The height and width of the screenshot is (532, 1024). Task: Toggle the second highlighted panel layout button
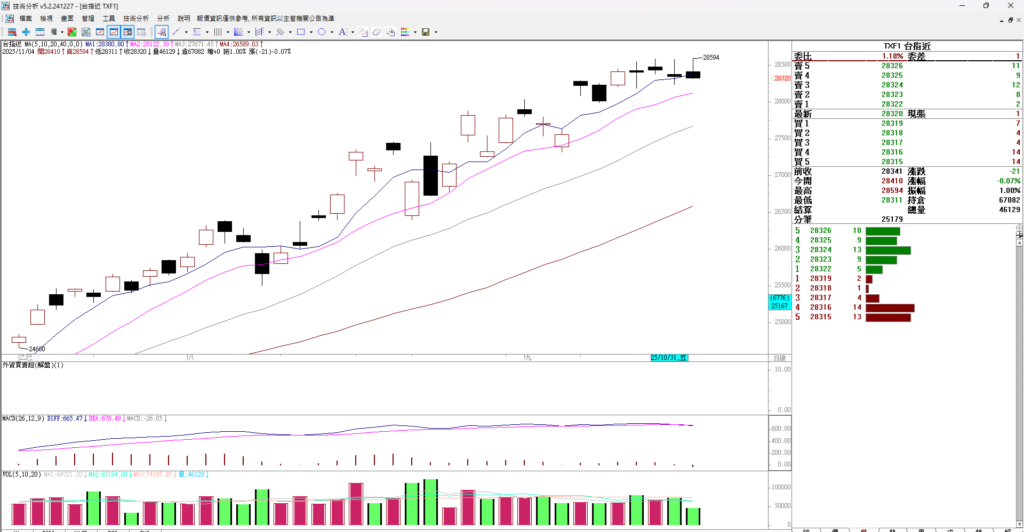coord(128,32)
